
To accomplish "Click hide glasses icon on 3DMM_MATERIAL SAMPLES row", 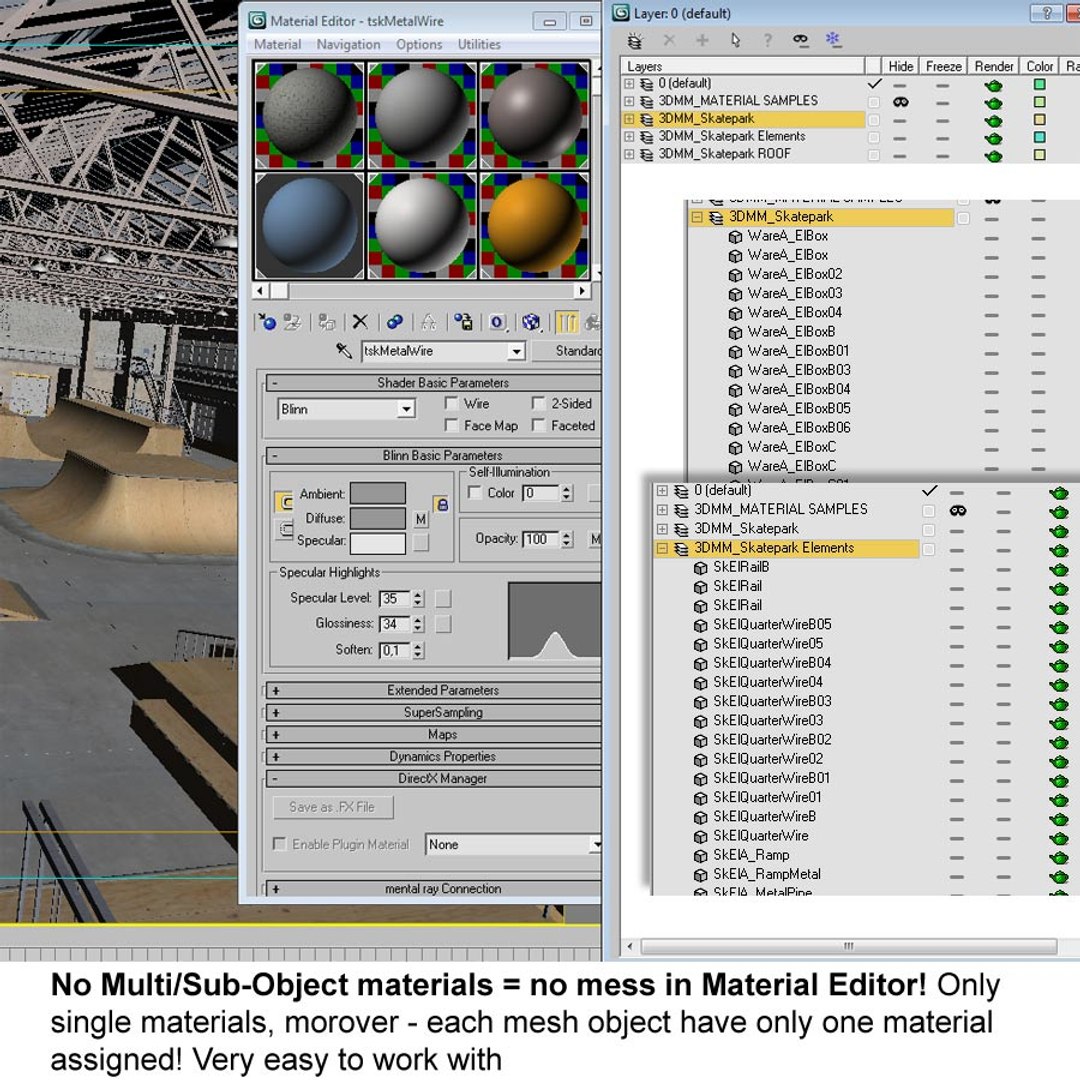I will tap(900, 102).
